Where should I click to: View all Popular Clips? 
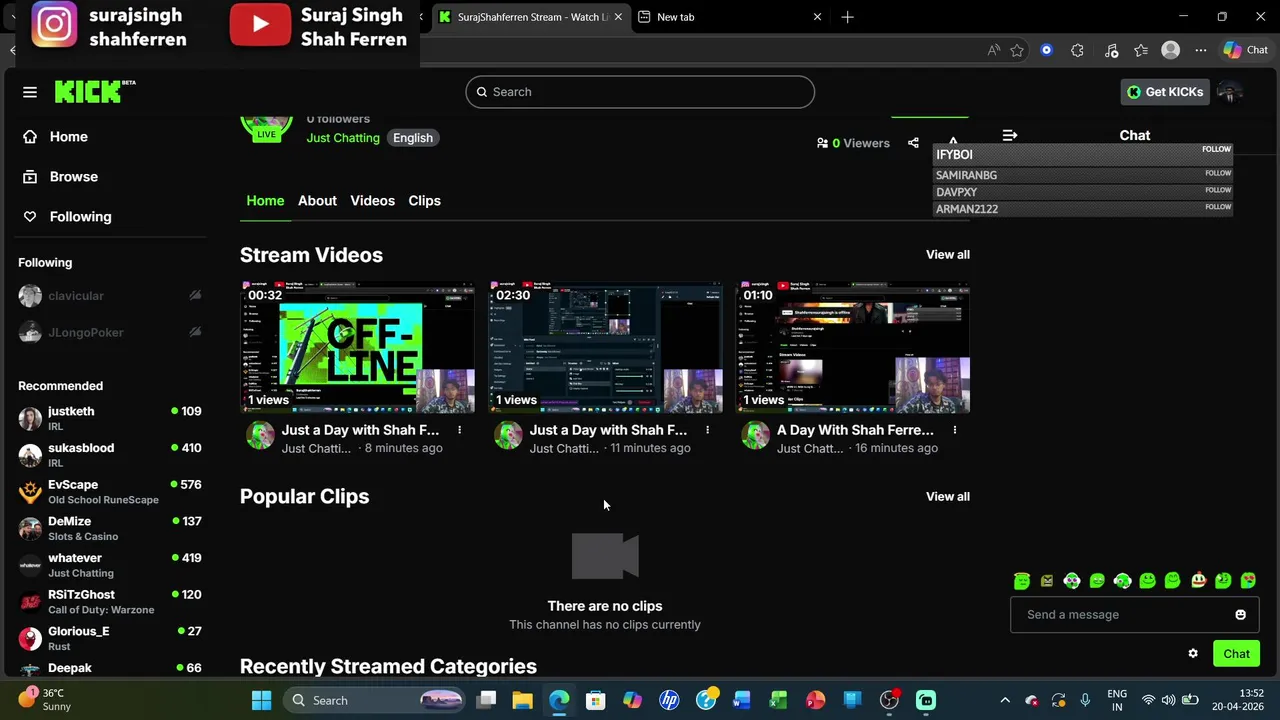point(947,497)
